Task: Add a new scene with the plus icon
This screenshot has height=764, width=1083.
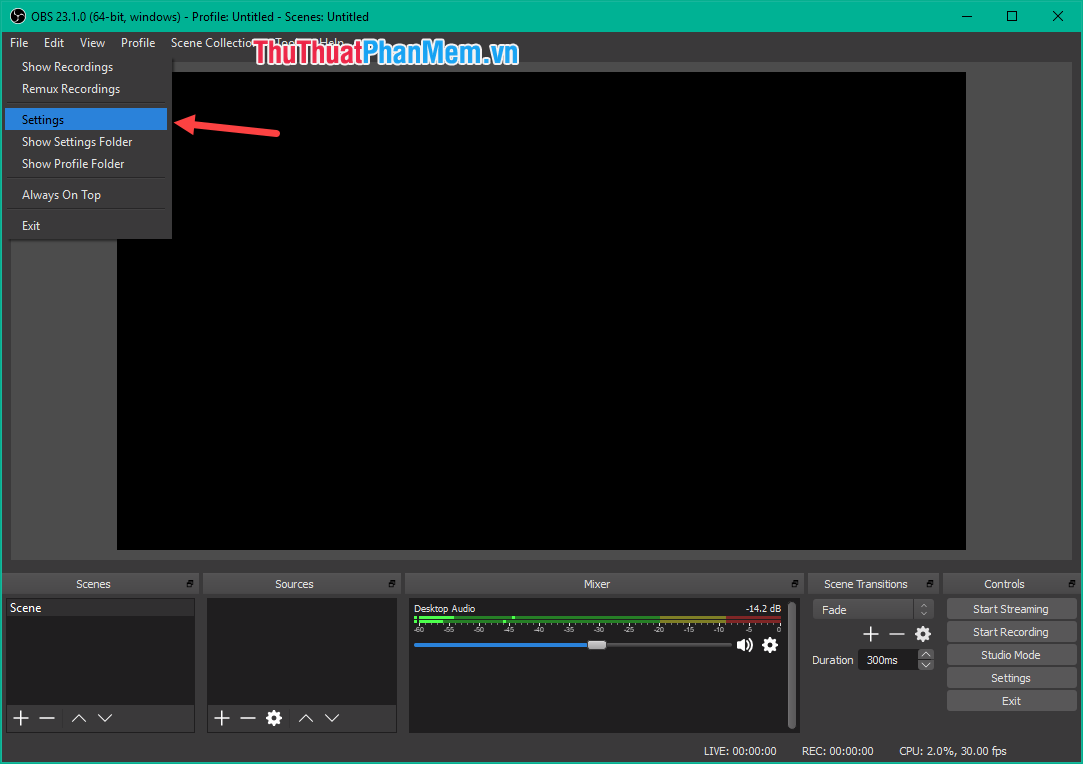Action: pyautogui.click(x=20, y=717)
